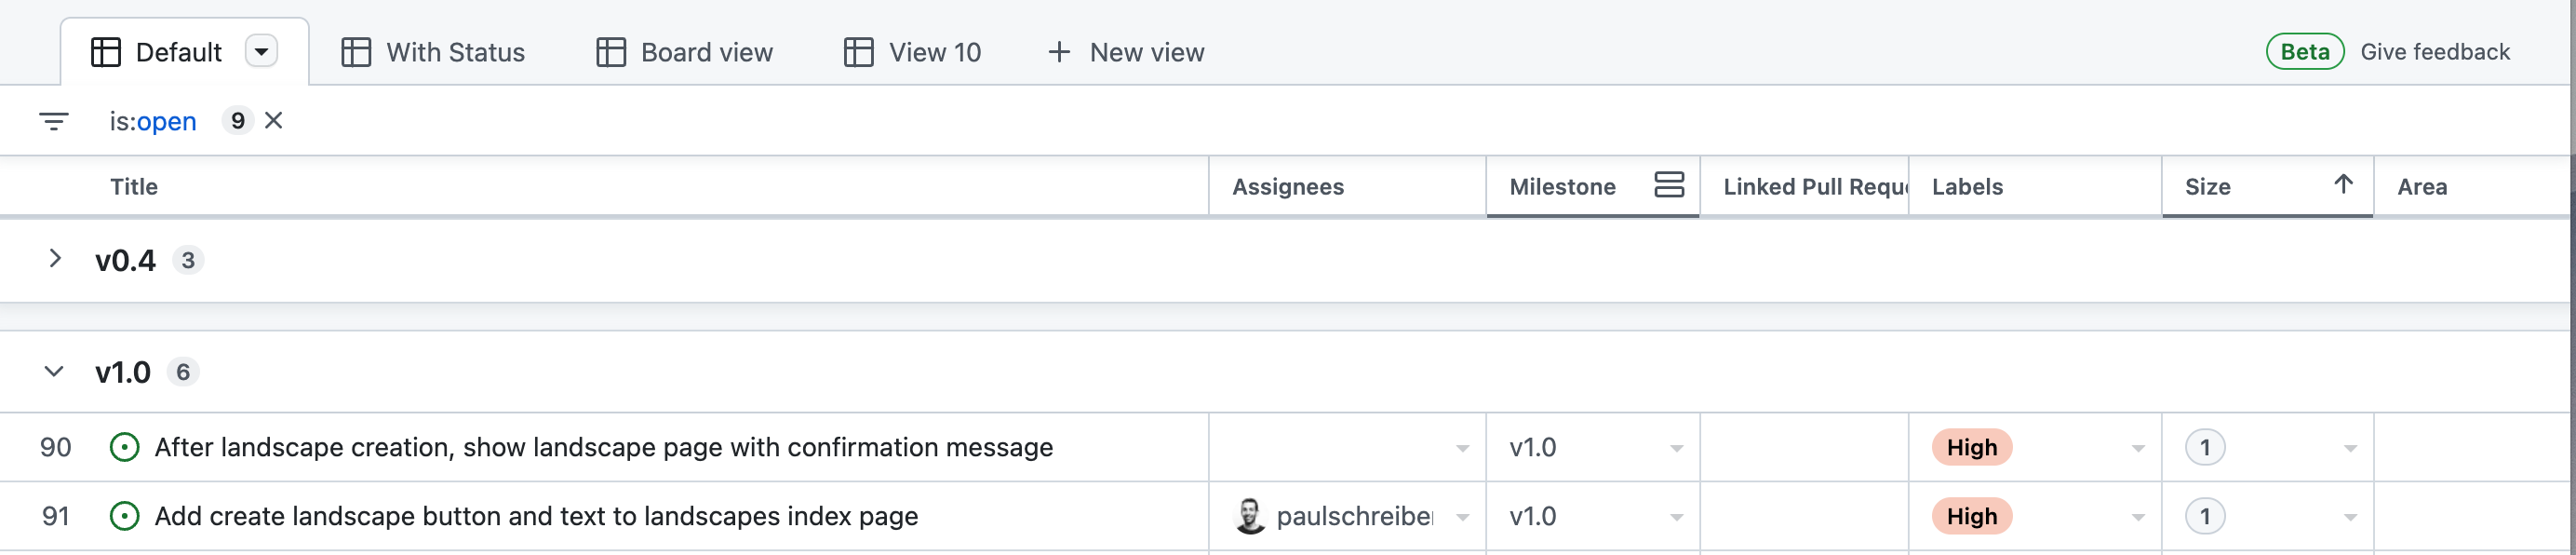Click open issue icon for issue 90
This screenshot has width=2576, height=555.
click(124, 447)
